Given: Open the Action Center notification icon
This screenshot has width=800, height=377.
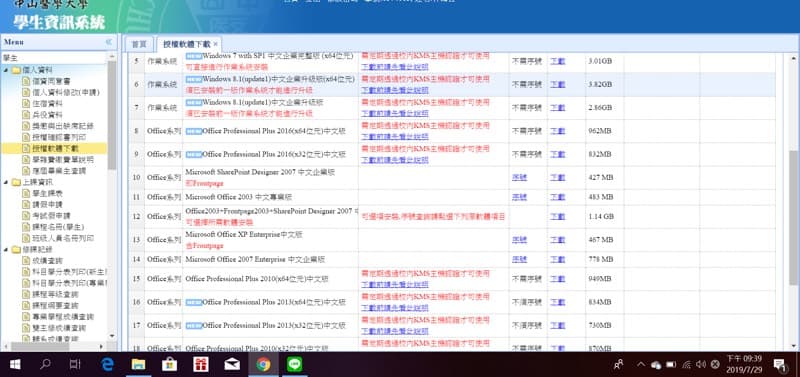Looking at the screenshot, I should tap(780, 364).
